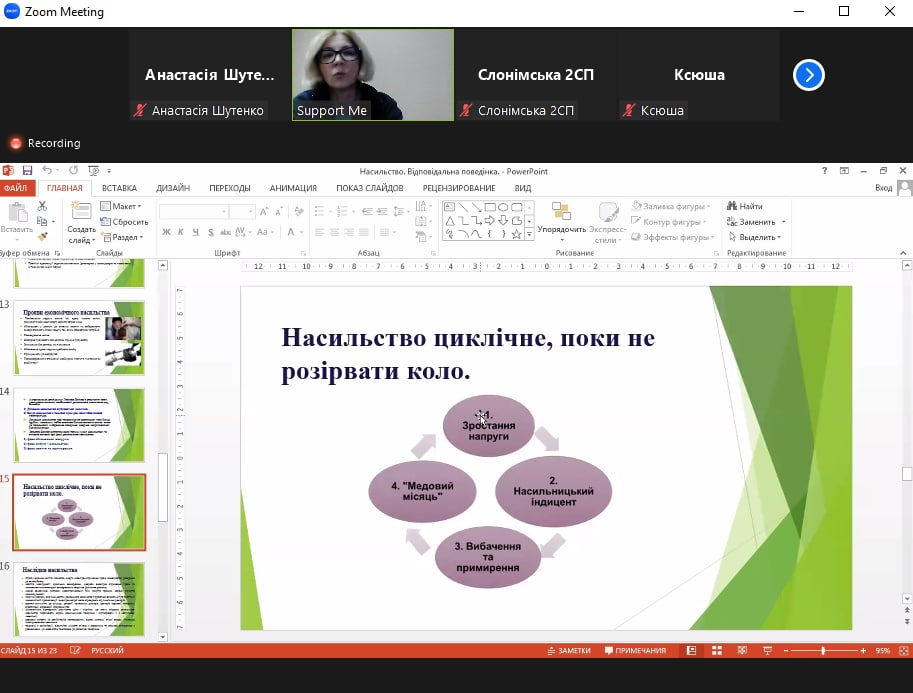Open the Shape Fill (Заливка фигуры) dropdown
This screenshot has height=693, width=913.
tap(671, 206)
